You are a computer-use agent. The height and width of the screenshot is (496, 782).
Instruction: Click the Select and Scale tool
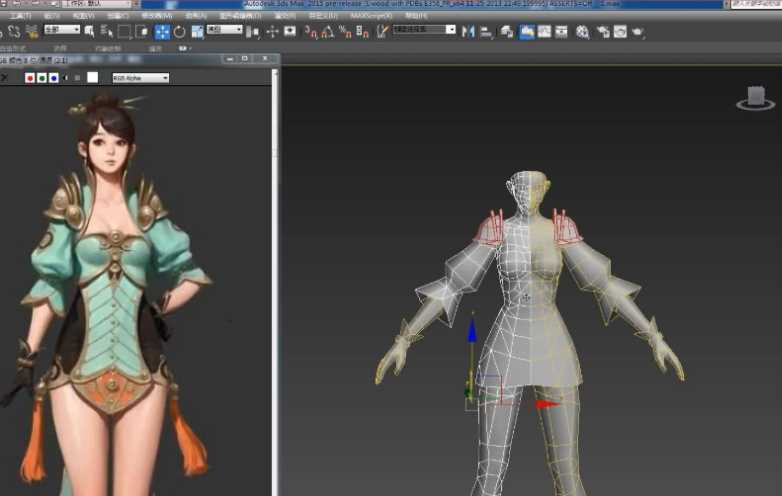[x=197, y=31]
